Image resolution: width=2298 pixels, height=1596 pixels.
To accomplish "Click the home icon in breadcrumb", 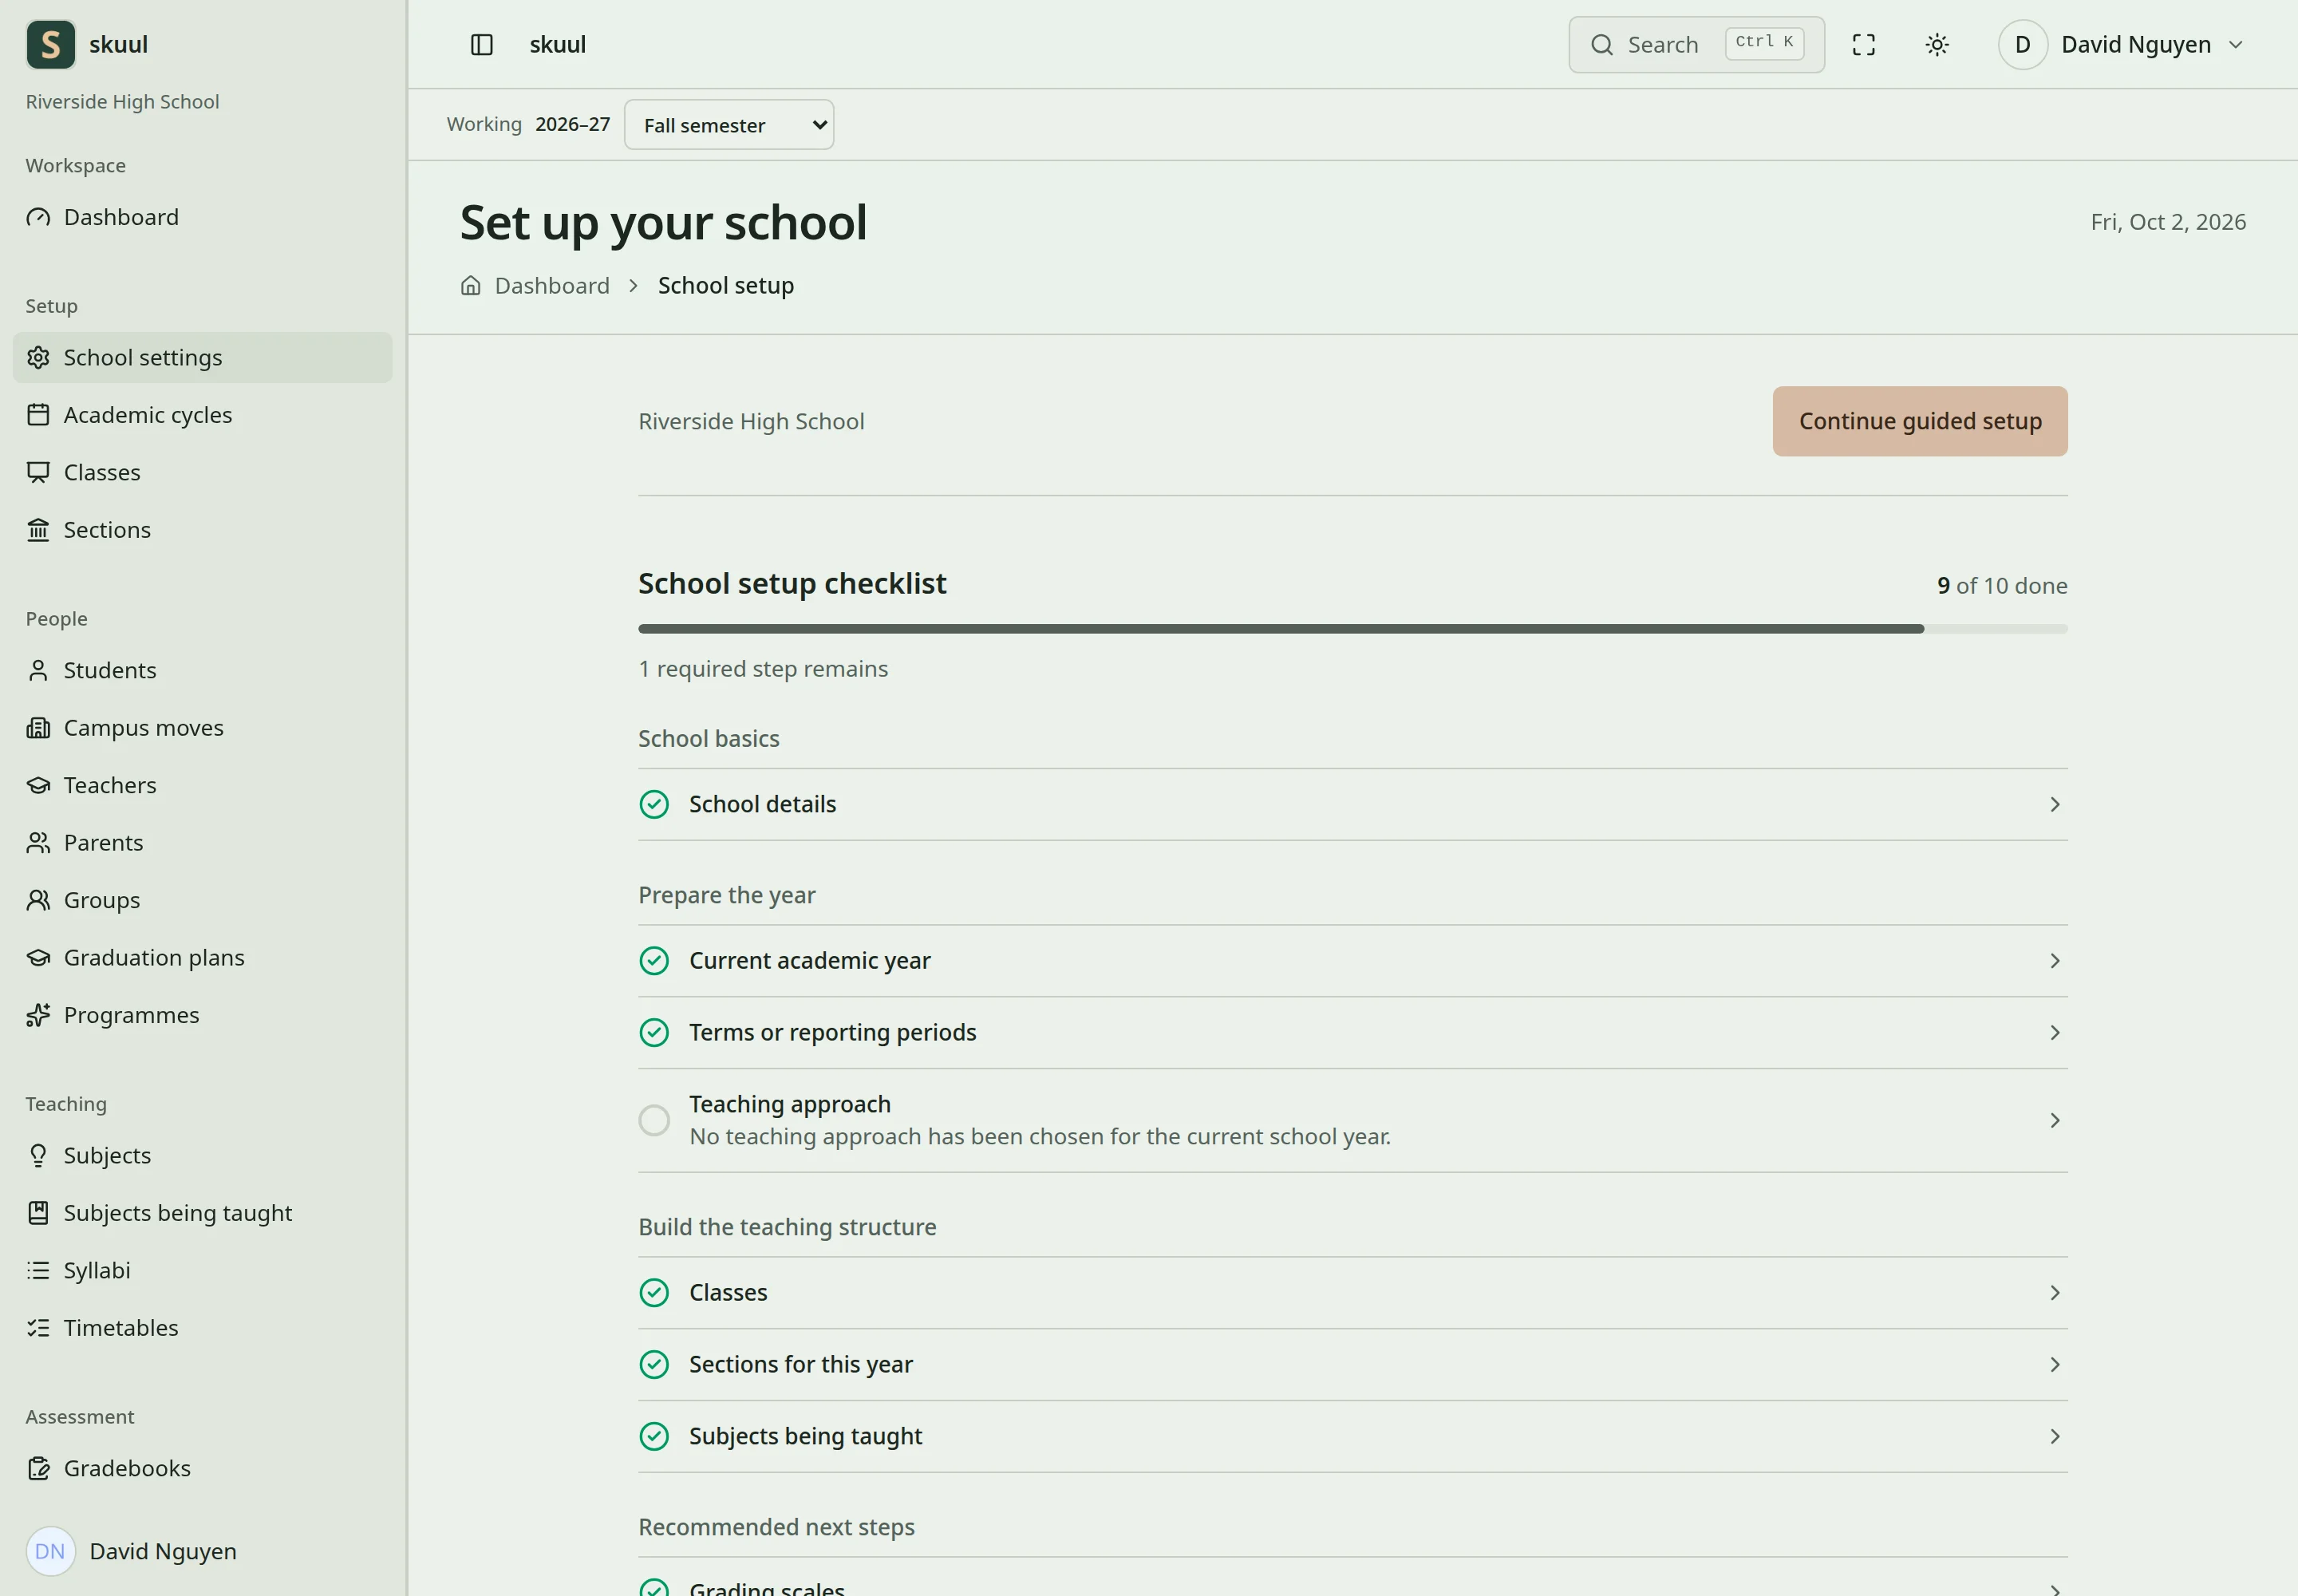I will tap(471, 286).
